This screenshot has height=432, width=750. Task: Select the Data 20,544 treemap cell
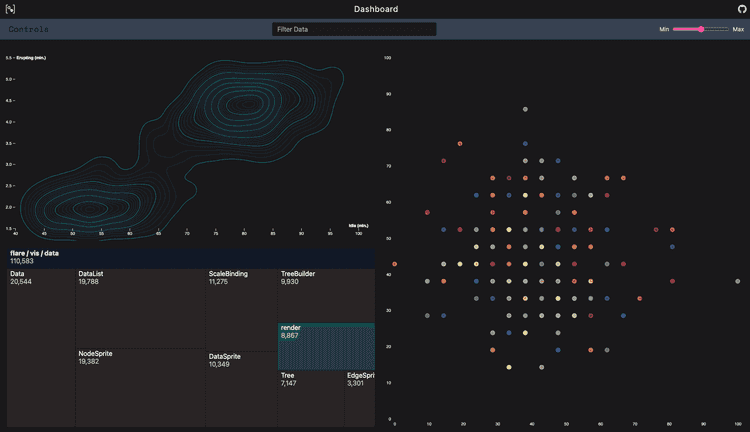click(x=41, y=348)
